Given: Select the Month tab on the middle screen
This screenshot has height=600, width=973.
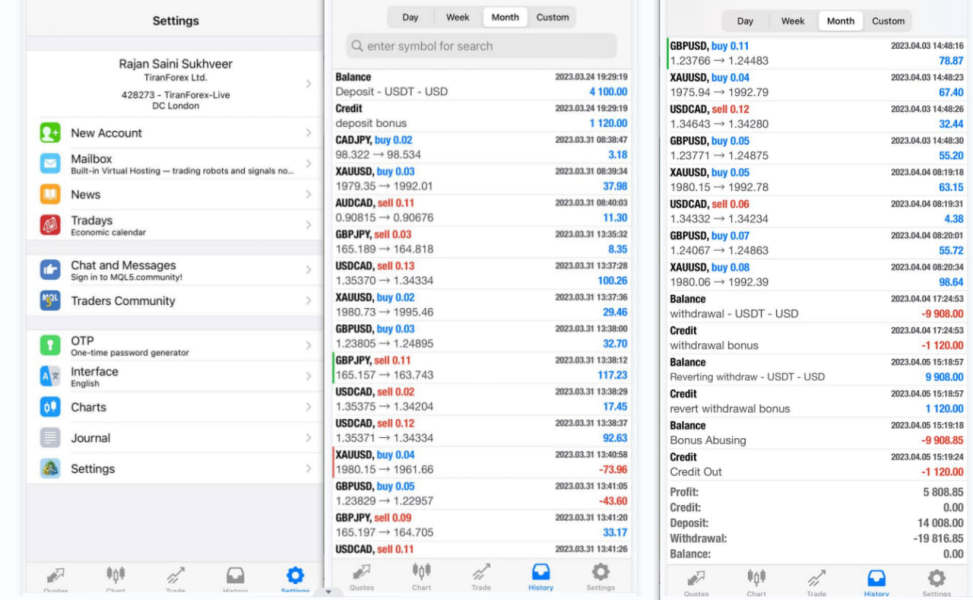Looking at the screenshot, I should tap(505, 17).
